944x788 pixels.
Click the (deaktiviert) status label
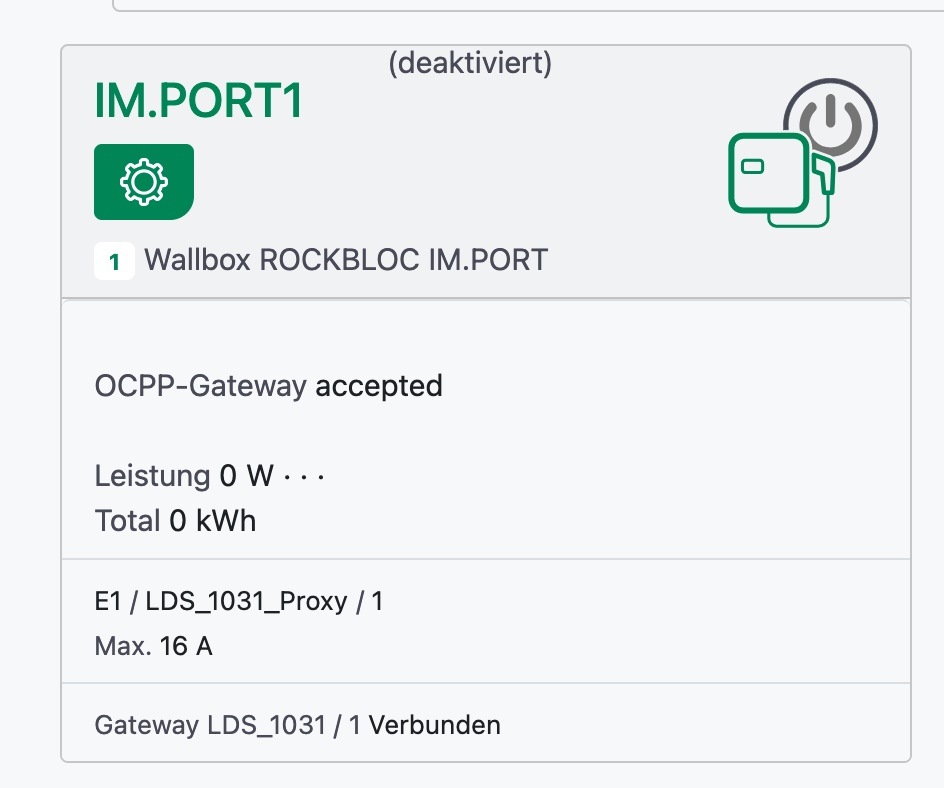click(470, 64)
